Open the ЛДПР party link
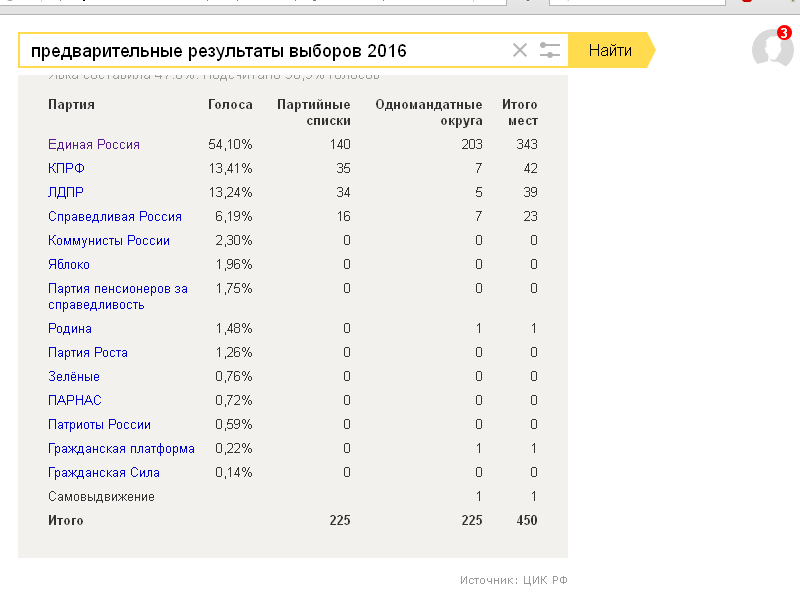The image size is (800, 600). coord(66,192)
